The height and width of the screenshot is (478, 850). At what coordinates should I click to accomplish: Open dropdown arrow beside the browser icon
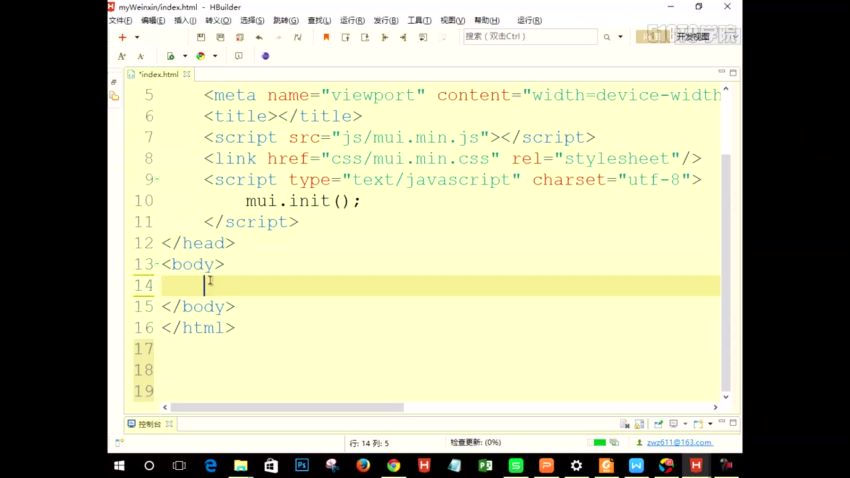click(x=213, y=56)
